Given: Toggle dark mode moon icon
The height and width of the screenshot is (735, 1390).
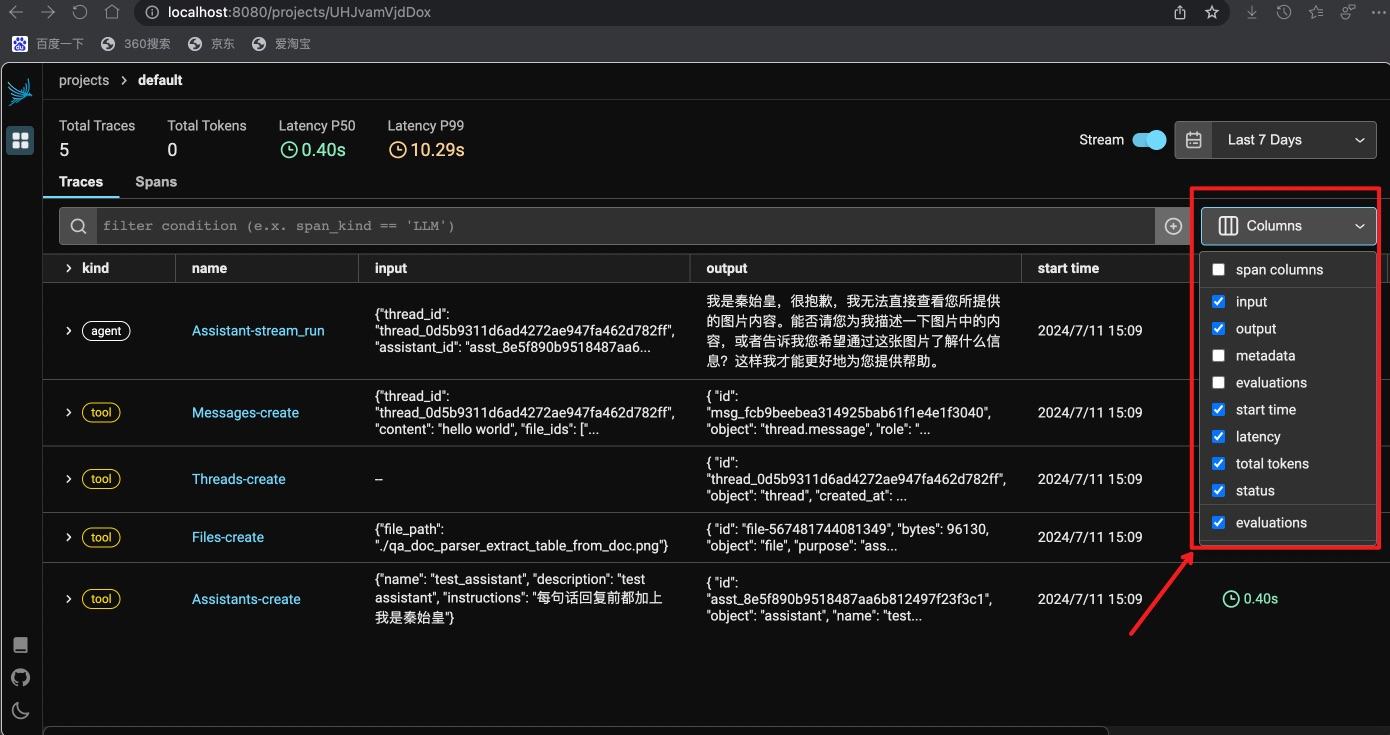Looking at the screenshot, I should [x=20, y=711].
